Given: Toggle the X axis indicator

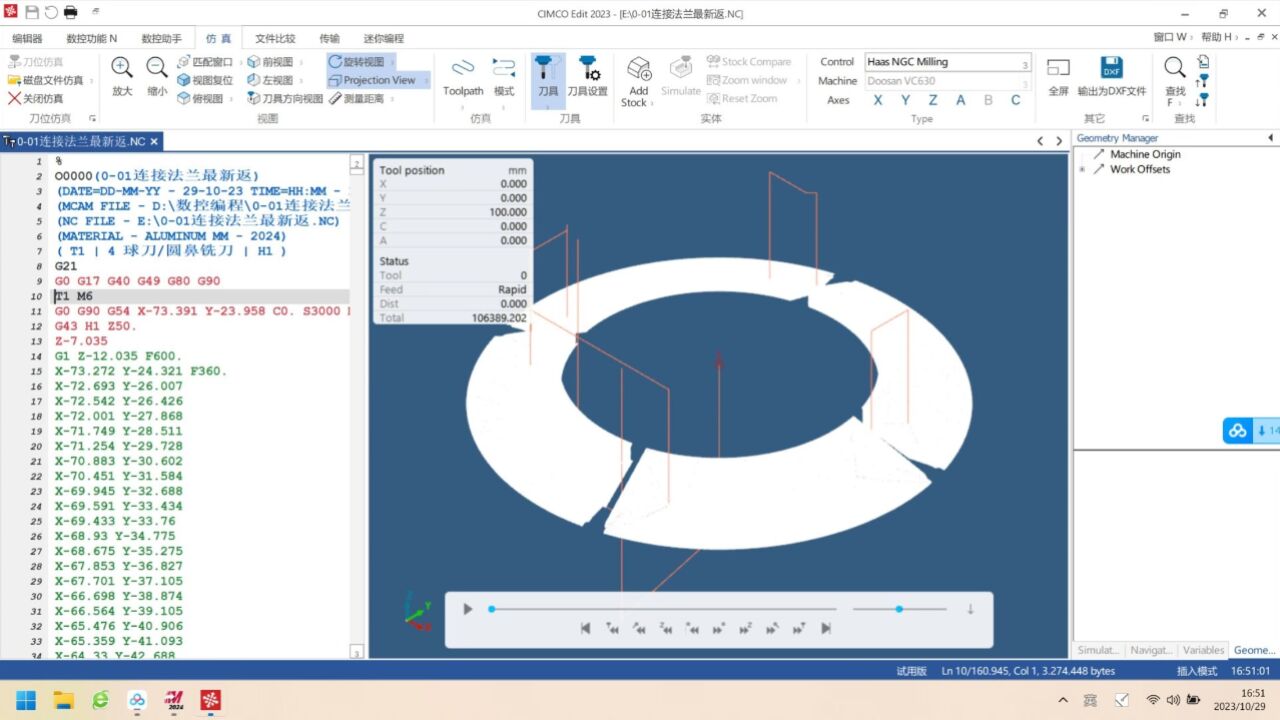Looking at the screenshot, I should point(878,100).
